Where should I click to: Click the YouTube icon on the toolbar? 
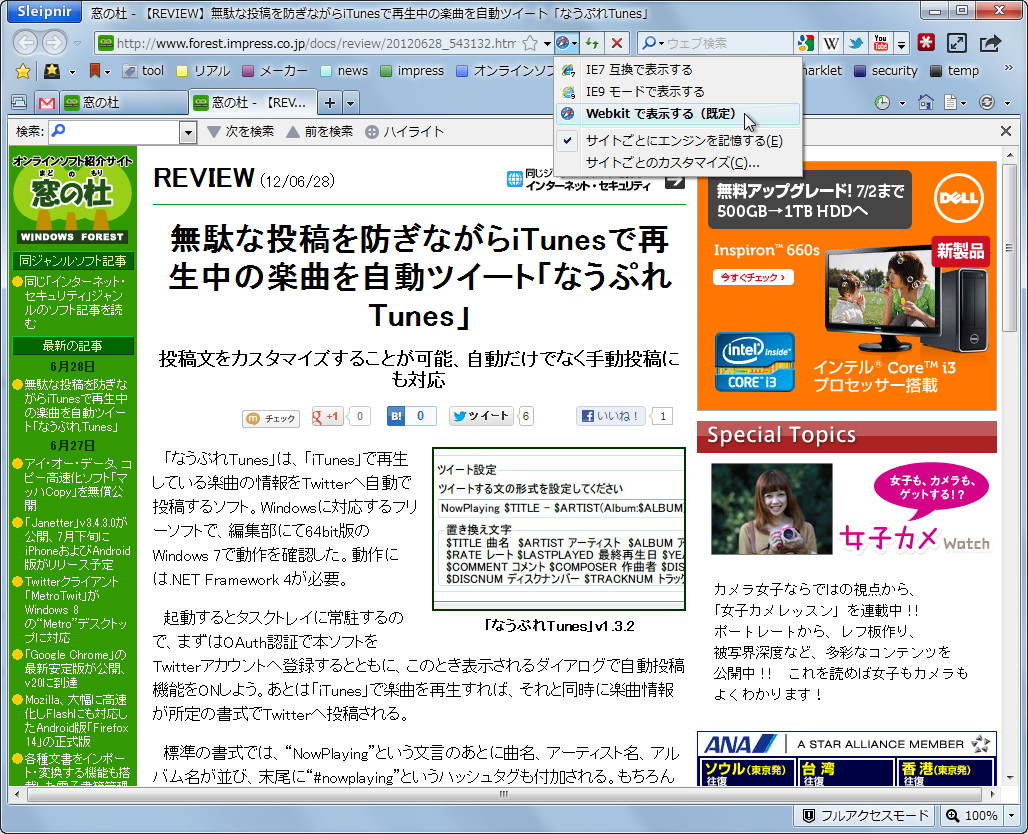click(883, 44)
